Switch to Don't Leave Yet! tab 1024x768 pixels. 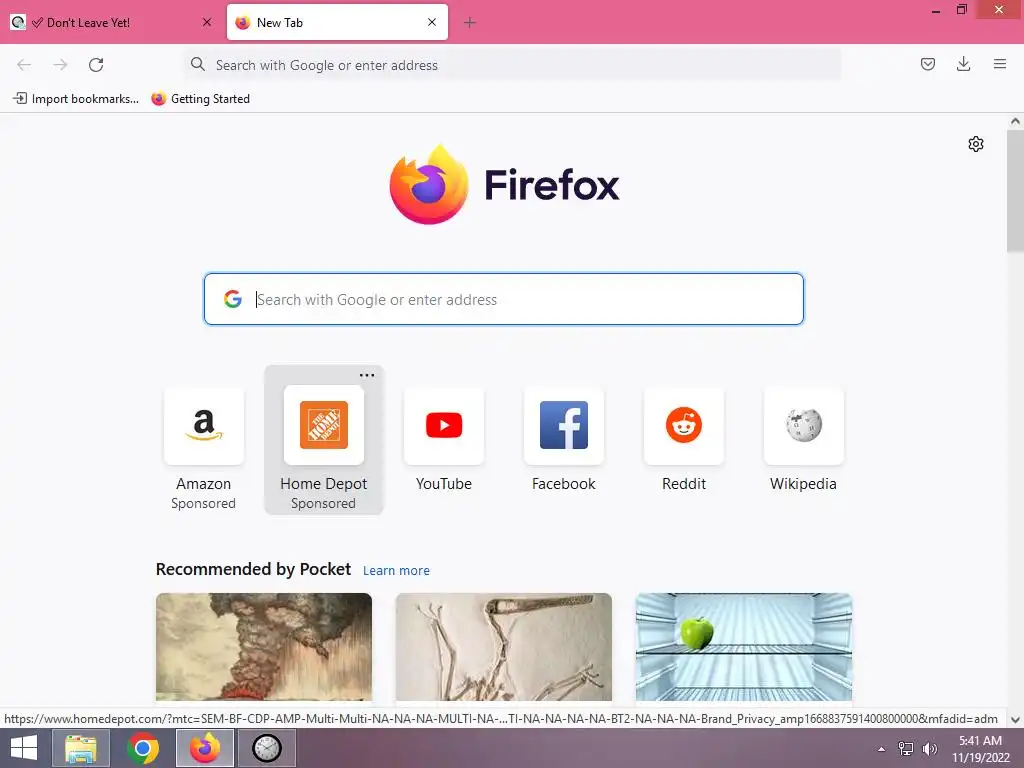tap(112, 22)
